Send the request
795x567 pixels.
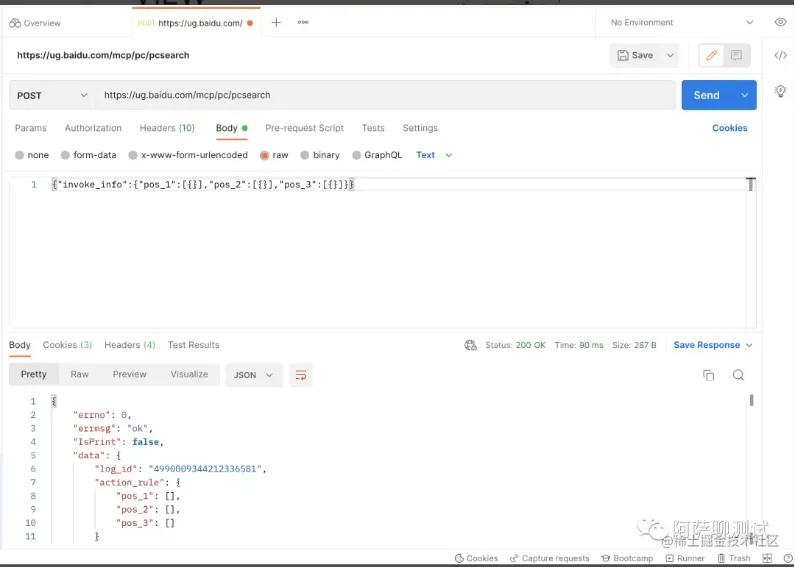tap(707, 95)
